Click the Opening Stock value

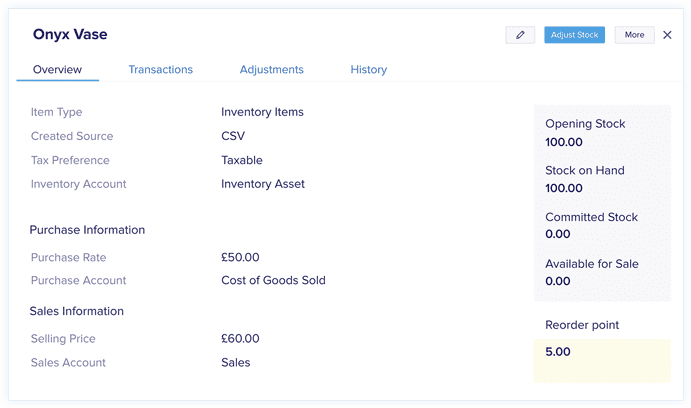(x=564, y=142)
